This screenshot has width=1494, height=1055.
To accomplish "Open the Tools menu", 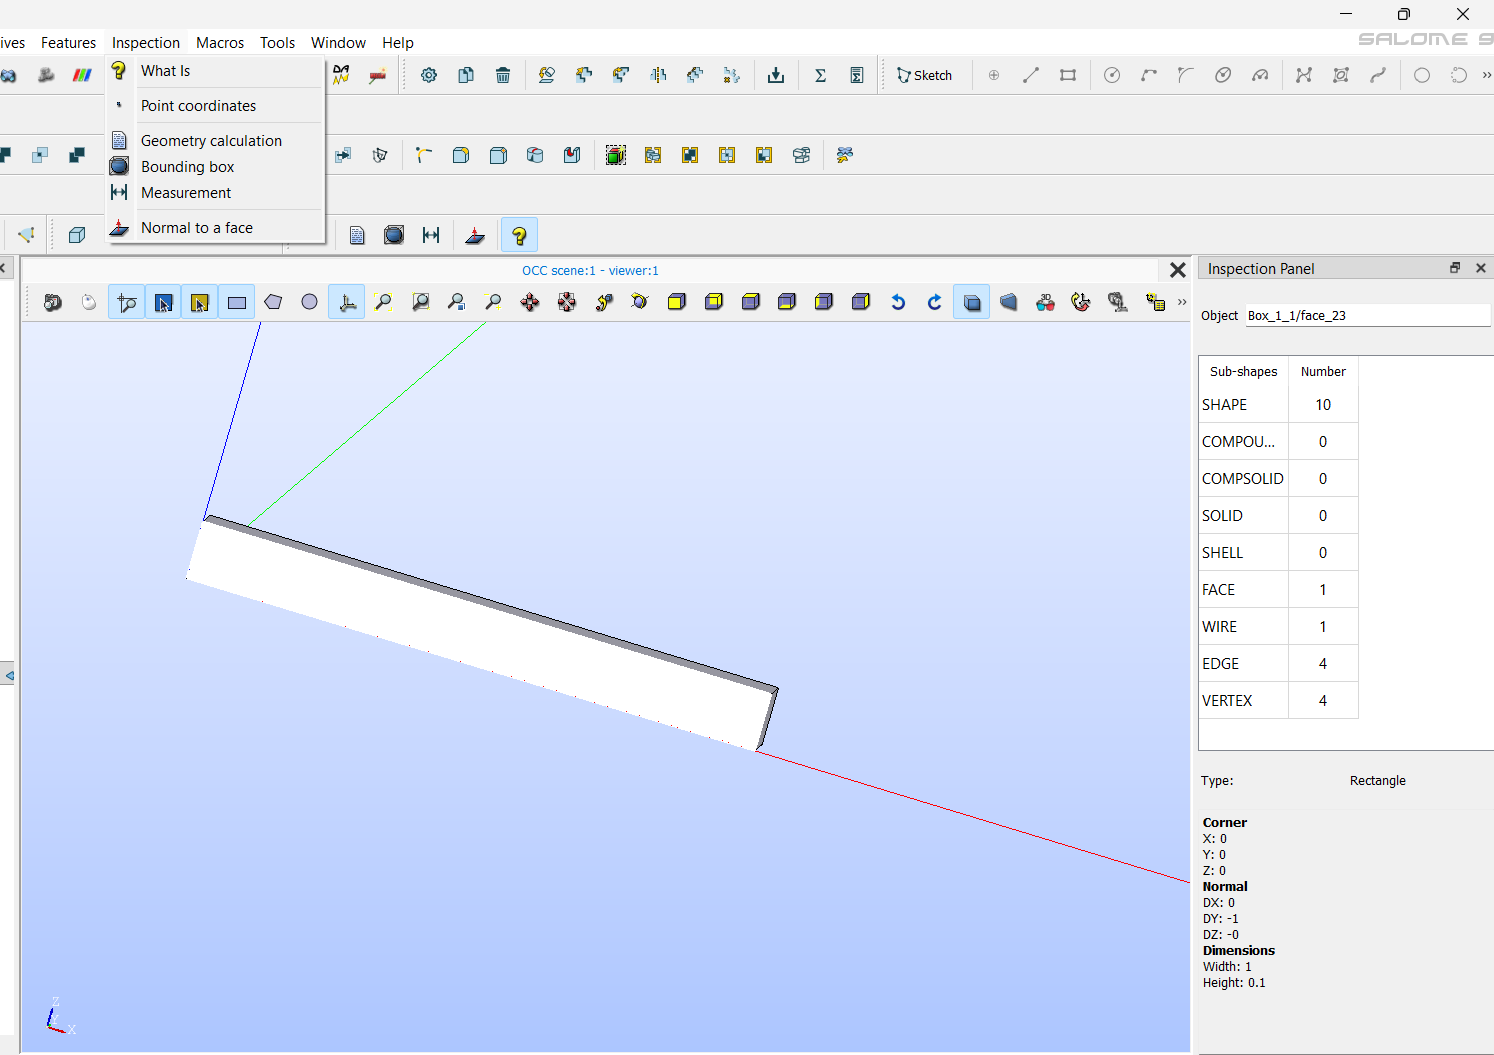I will (x=277, y=43).
